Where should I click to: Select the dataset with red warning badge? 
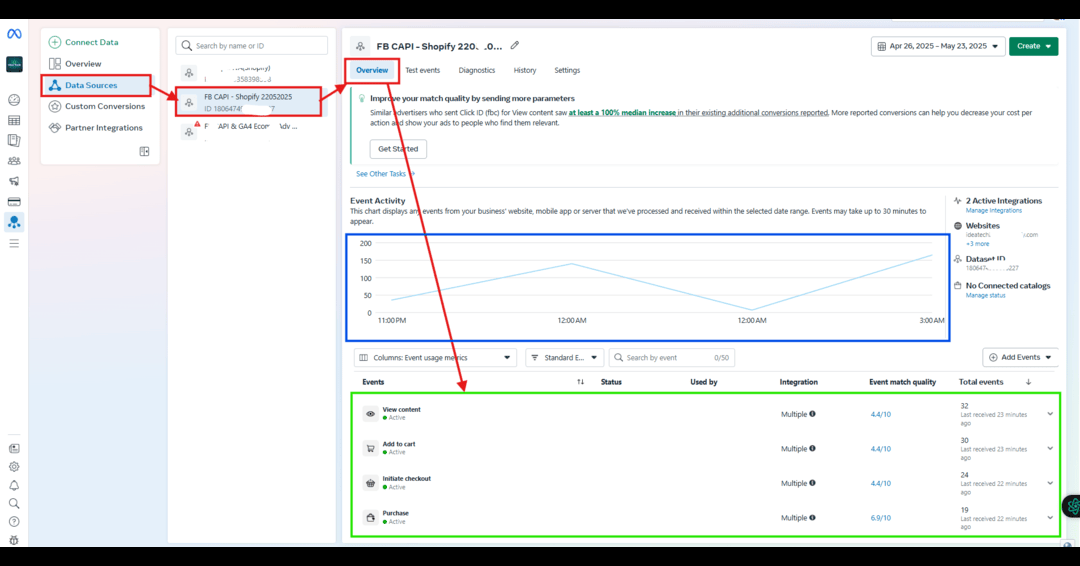248,131
